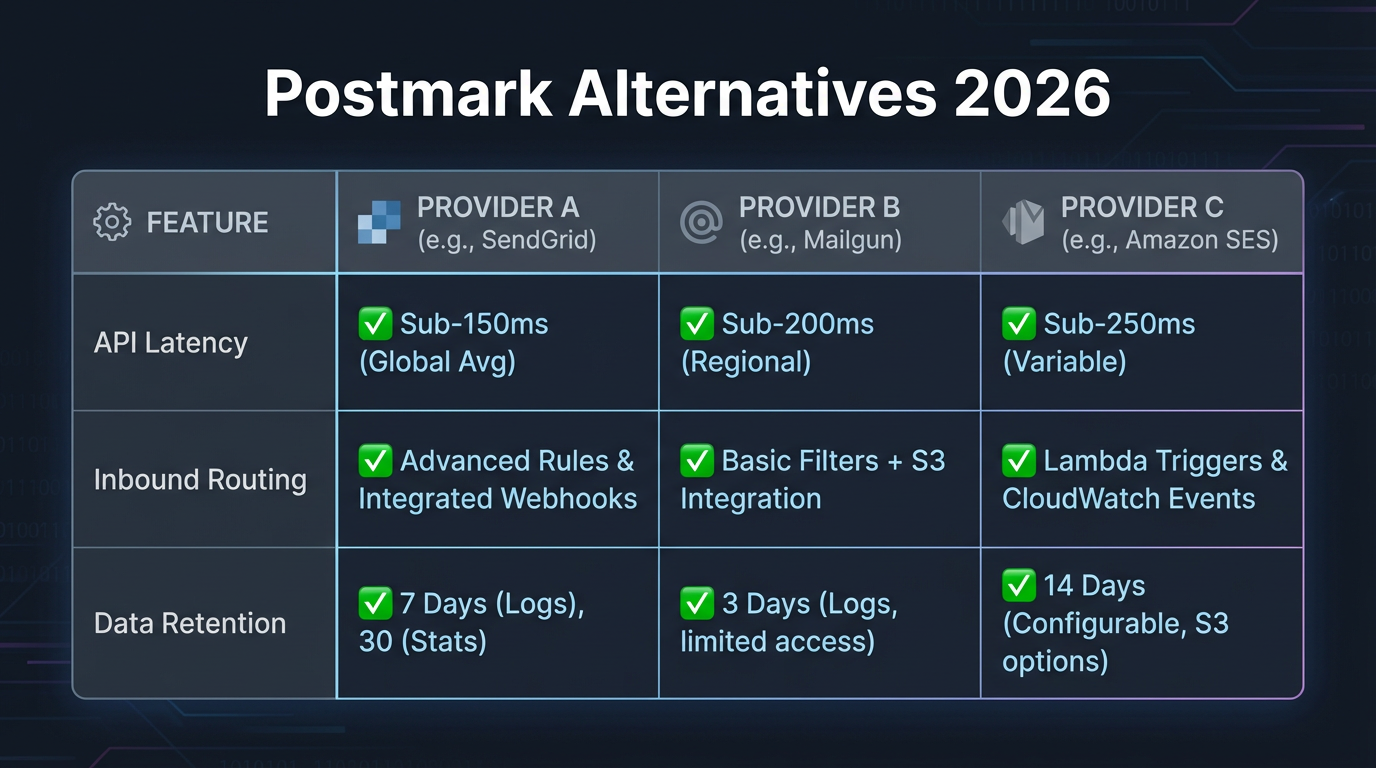Click green checkmark next to Sub-200ms
This screenshot has height=768, width=1376.
(x=697, y=324)
